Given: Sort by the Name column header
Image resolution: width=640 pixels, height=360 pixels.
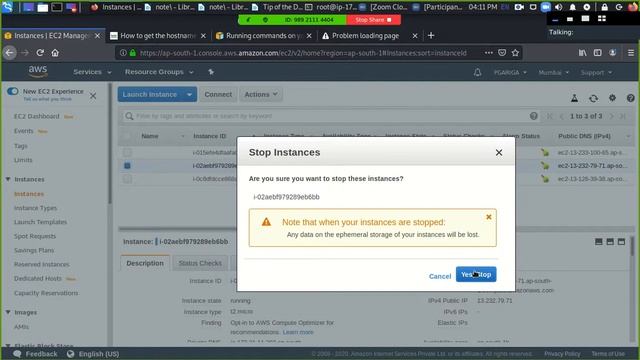Looking at the screenshot, I should click(150, 136).
